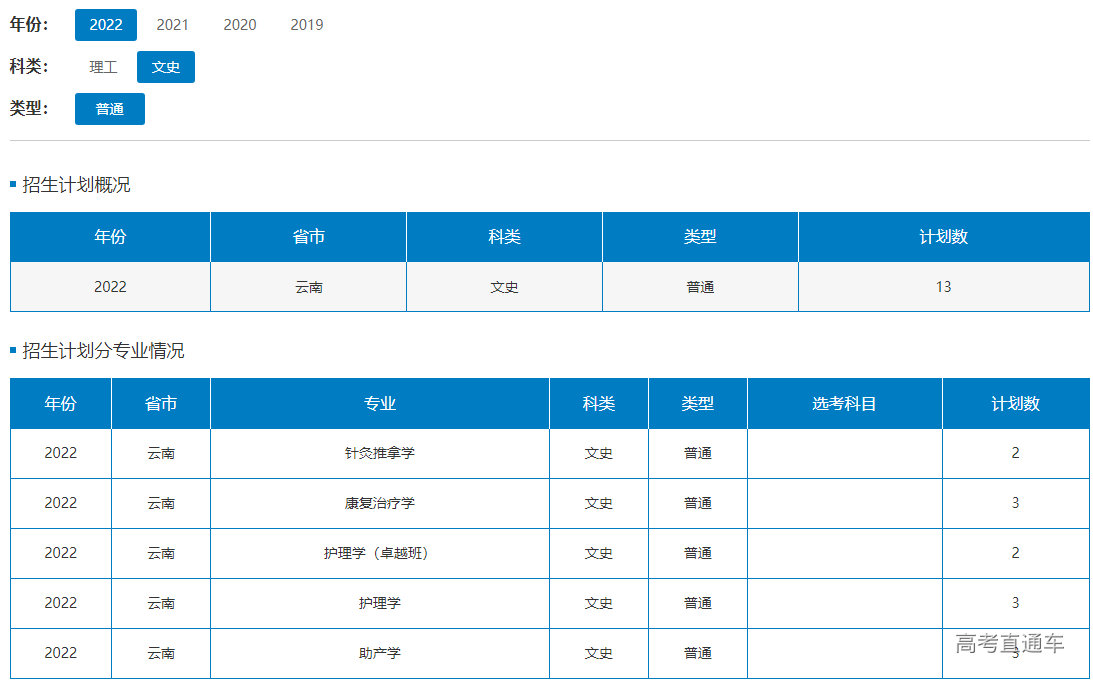Click the 招生计划概况 section heading

(76, 185)
